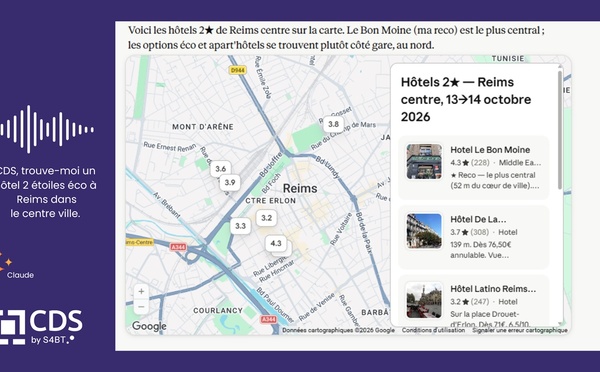This screenshot has width=600, height=372.
Task: Select the 3.2 rated hotel map marker
Action: tap(266, 218)
